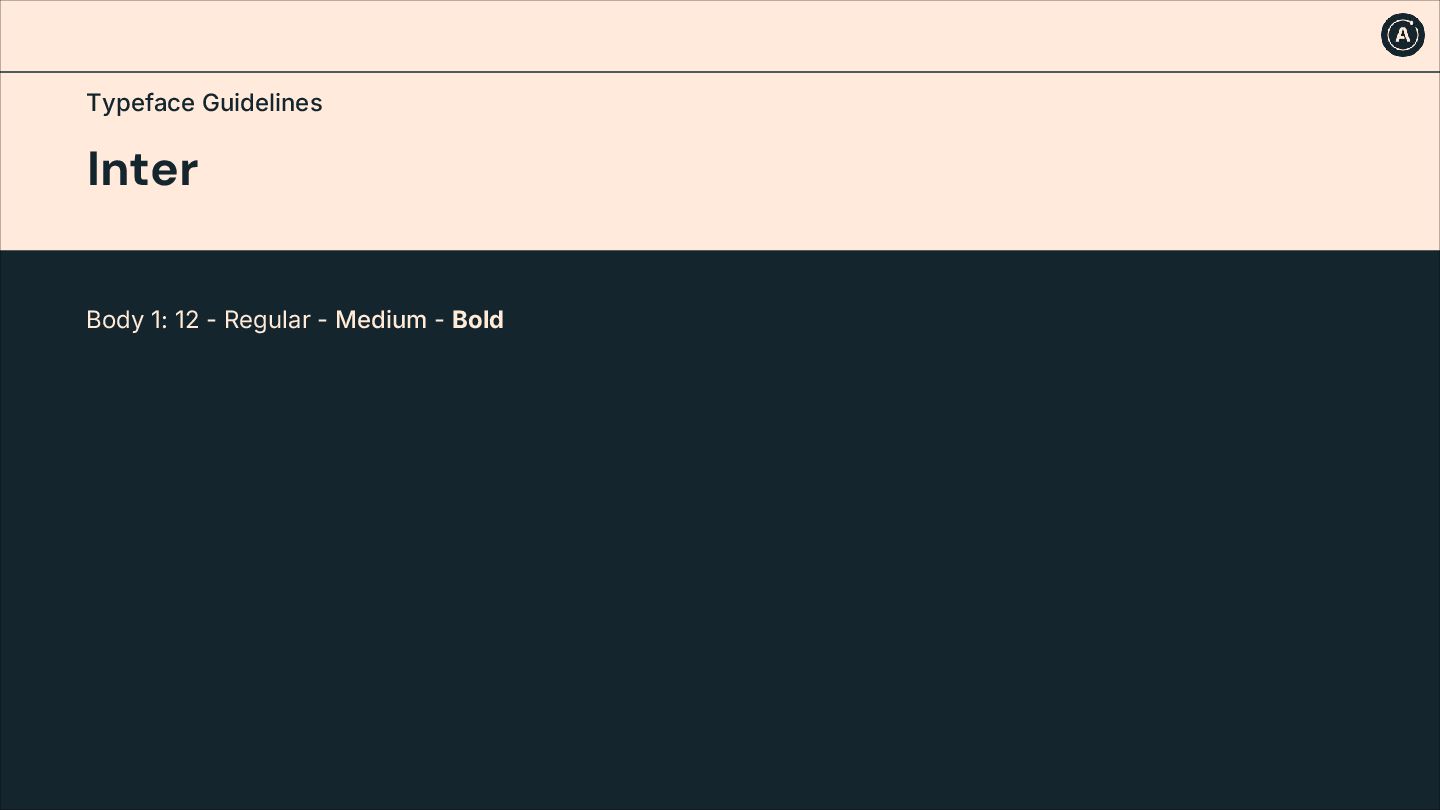The width and height of the screenshot is (1440, 810).
Task: Select the word "Regular" weight label
Action: click(267, 320)
